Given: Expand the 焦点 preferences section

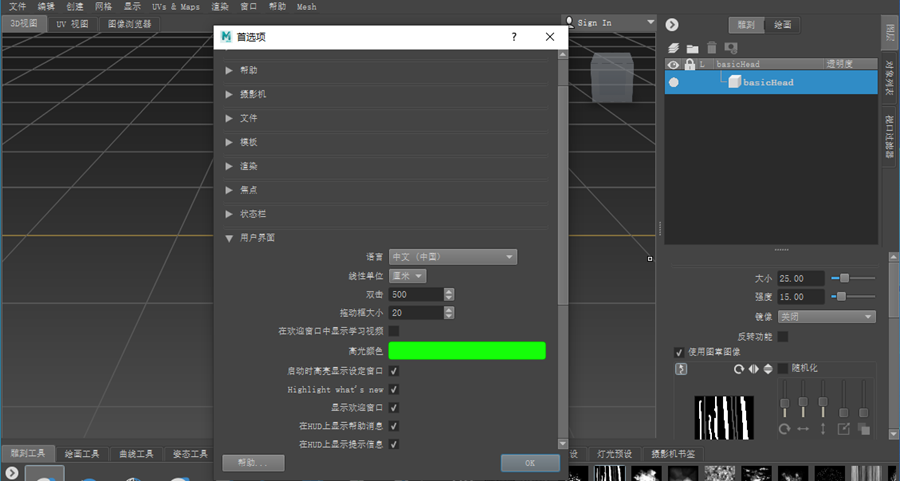Looking at the screenshot, I should [x=229, y=190].
